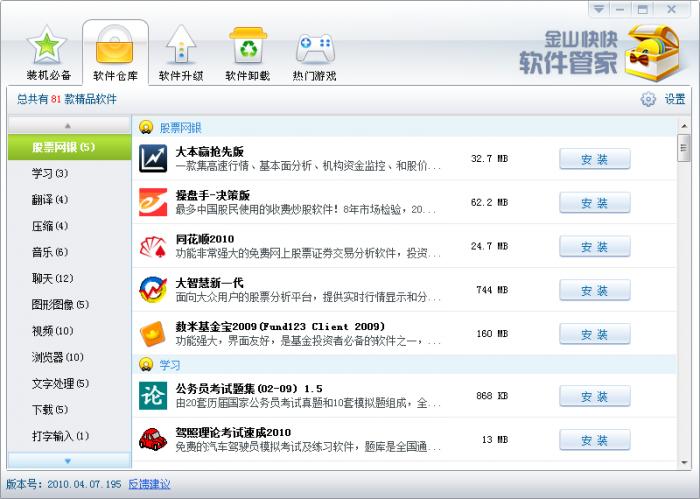Click the 驾照理论考试速成2010 title text

pyautogui.click(x=233, y=432)
